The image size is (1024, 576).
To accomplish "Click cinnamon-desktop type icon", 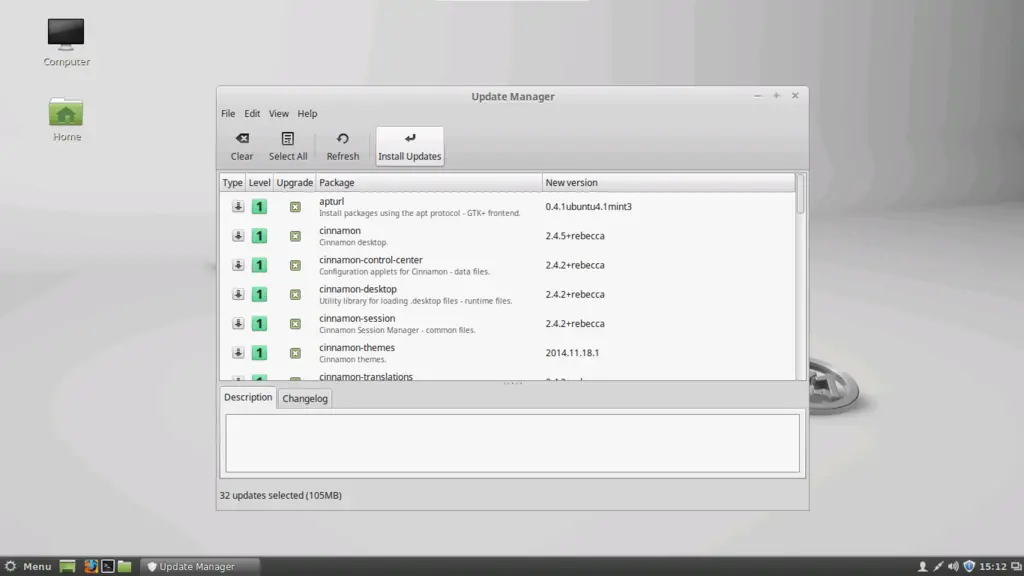I will point(238,295).
